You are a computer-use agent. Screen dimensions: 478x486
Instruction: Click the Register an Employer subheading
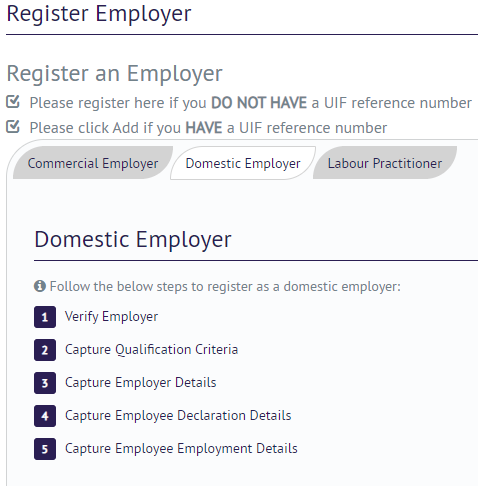tap(114, 73)
